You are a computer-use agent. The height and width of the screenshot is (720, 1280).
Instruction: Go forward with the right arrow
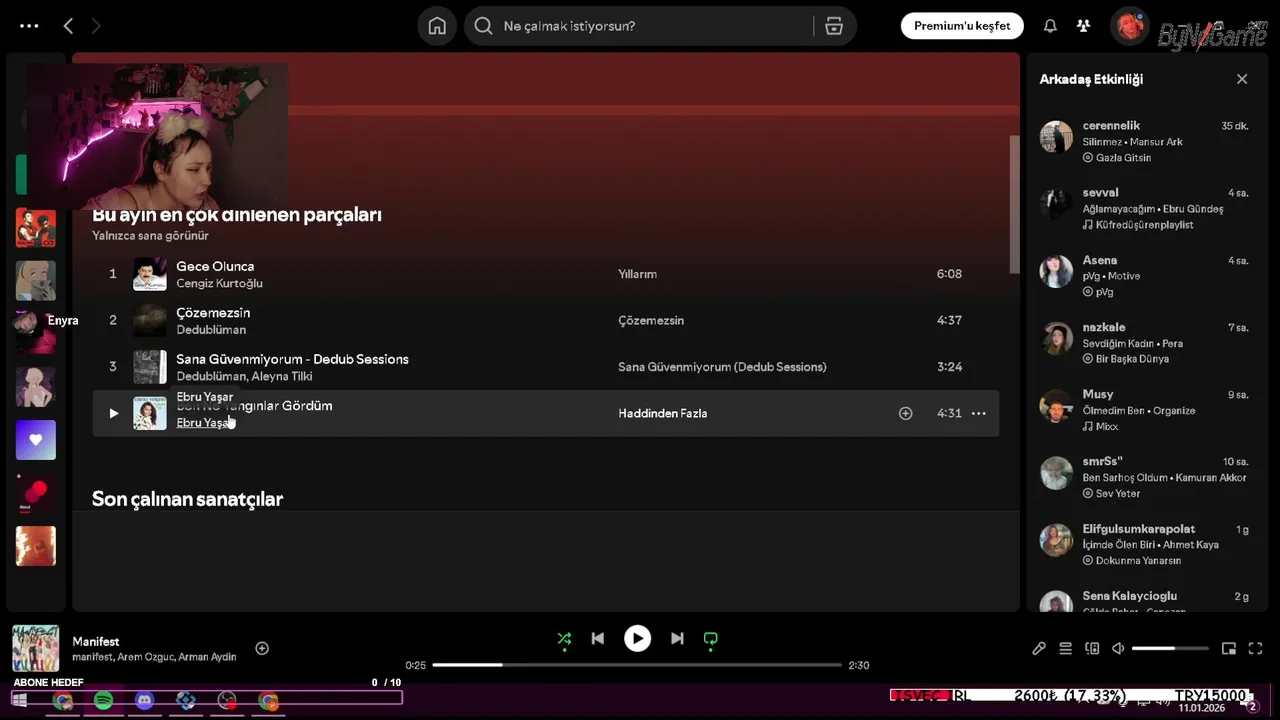[x=96, y=26]
